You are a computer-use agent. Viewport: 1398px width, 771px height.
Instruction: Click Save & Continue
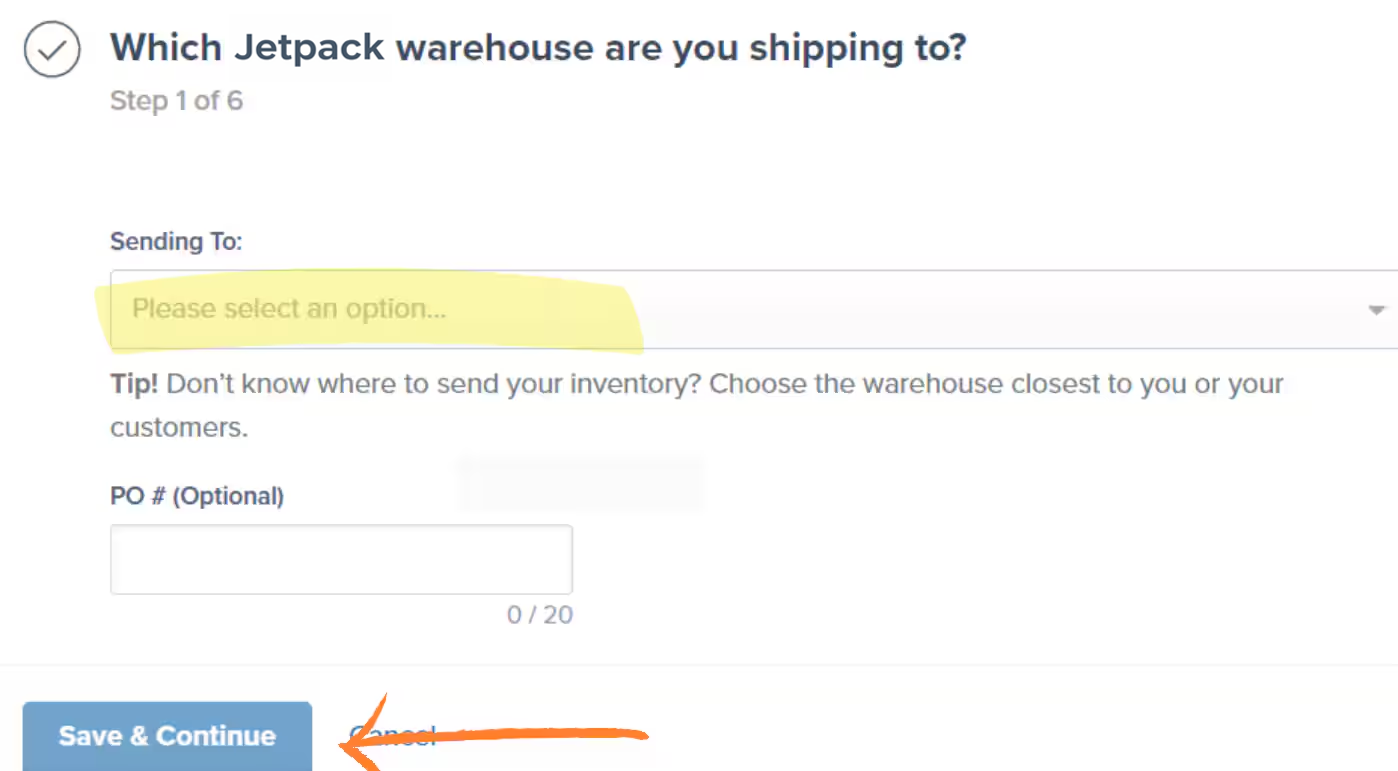[x=166, y=736]
